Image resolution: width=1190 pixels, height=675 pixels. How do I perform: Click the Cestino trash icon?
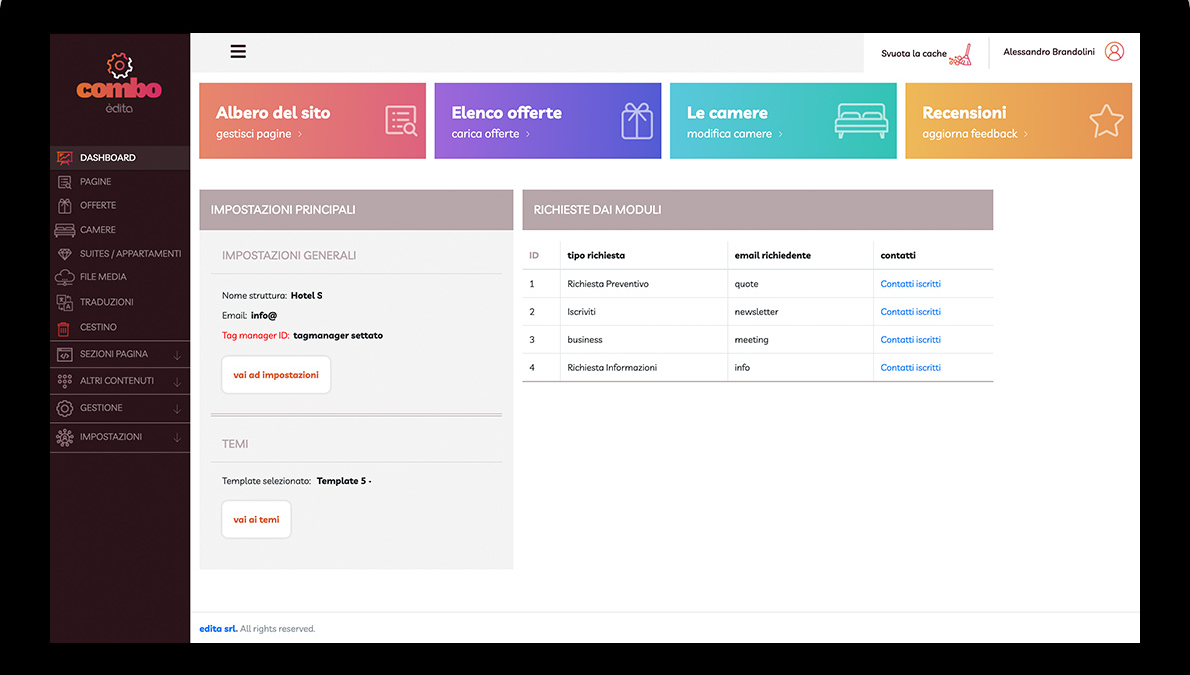[x=64, y=328]
